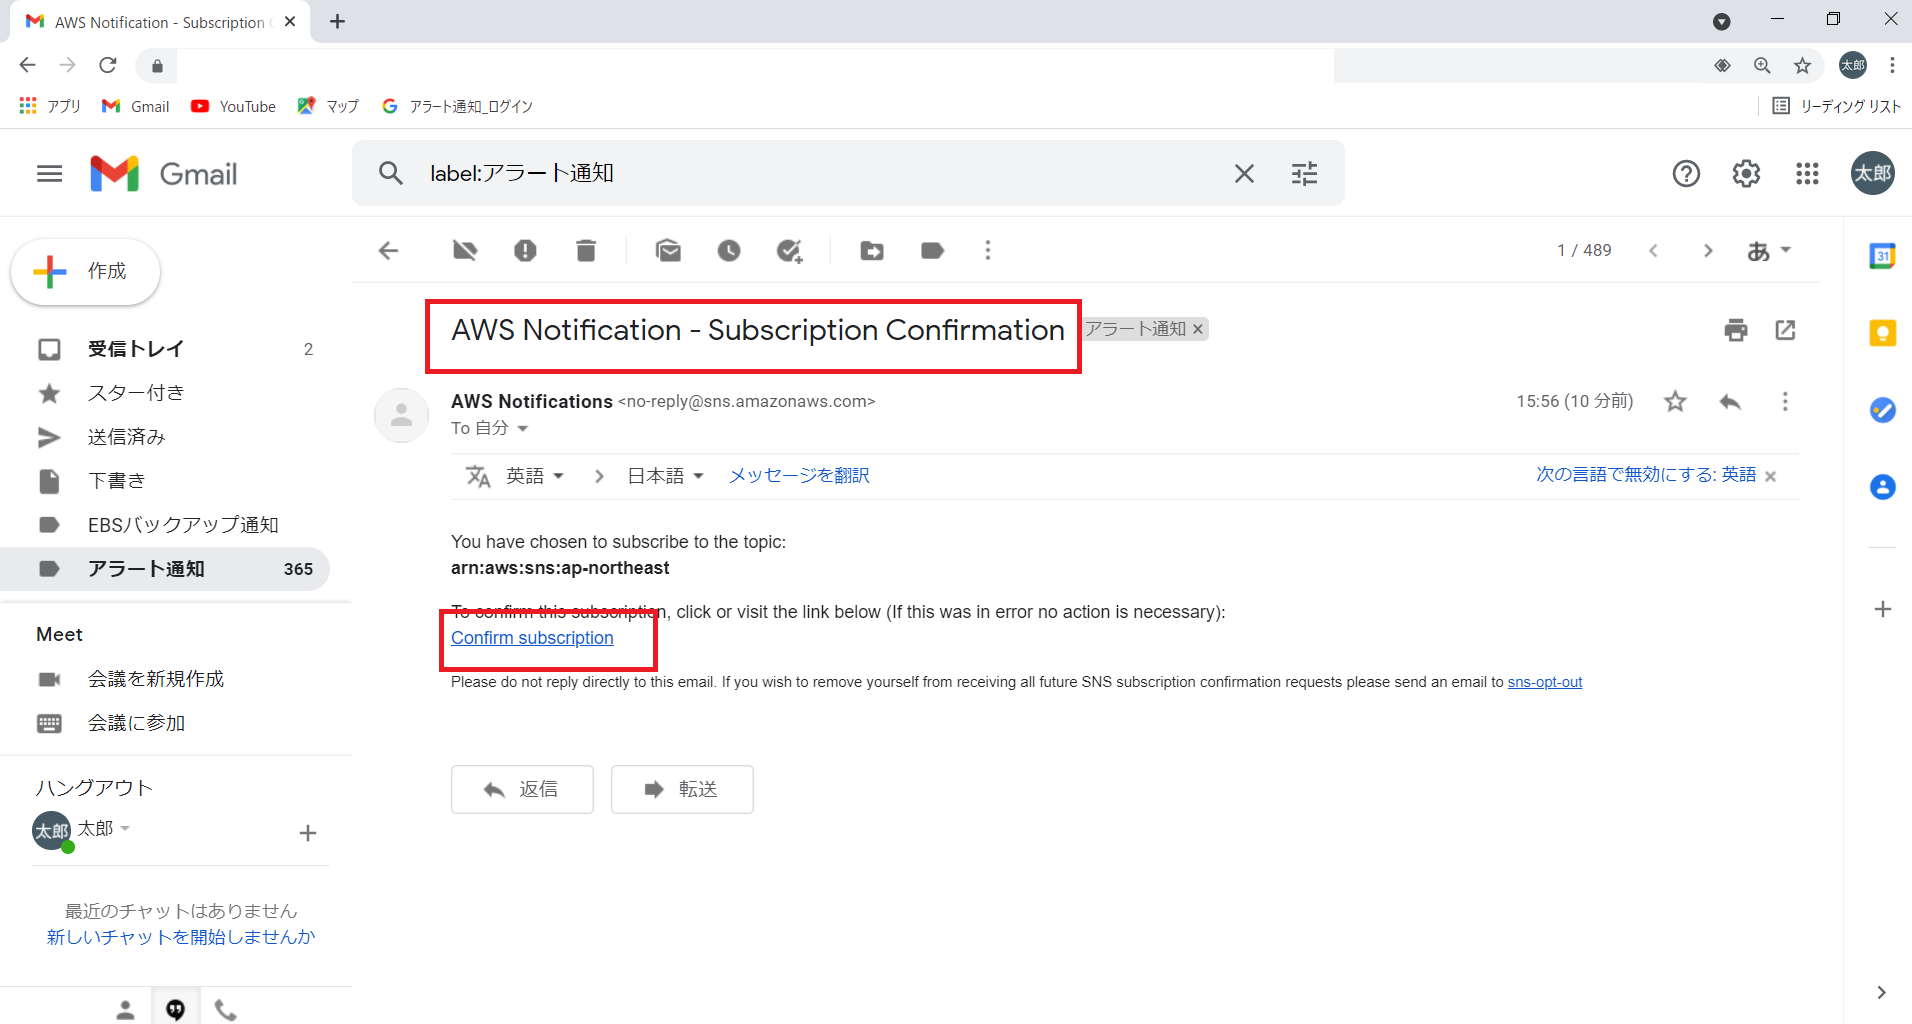Show search options filter icon
The image size is (1912, 1024).
1304,173
